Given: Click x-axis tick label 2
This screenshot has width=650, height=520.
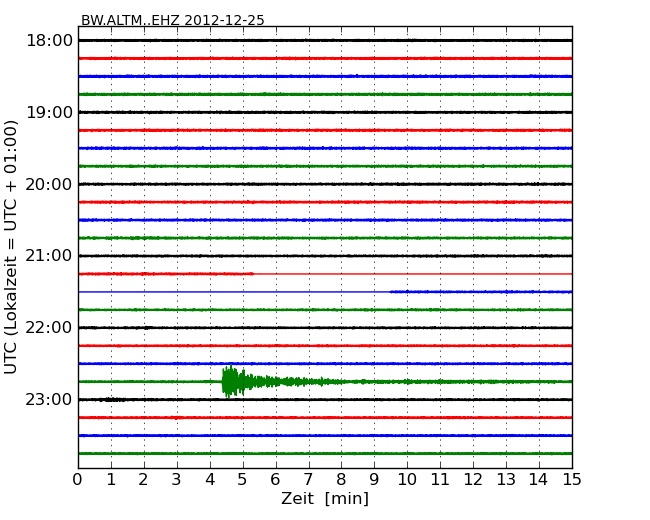Looking at the screenshot, I should 144,479.
